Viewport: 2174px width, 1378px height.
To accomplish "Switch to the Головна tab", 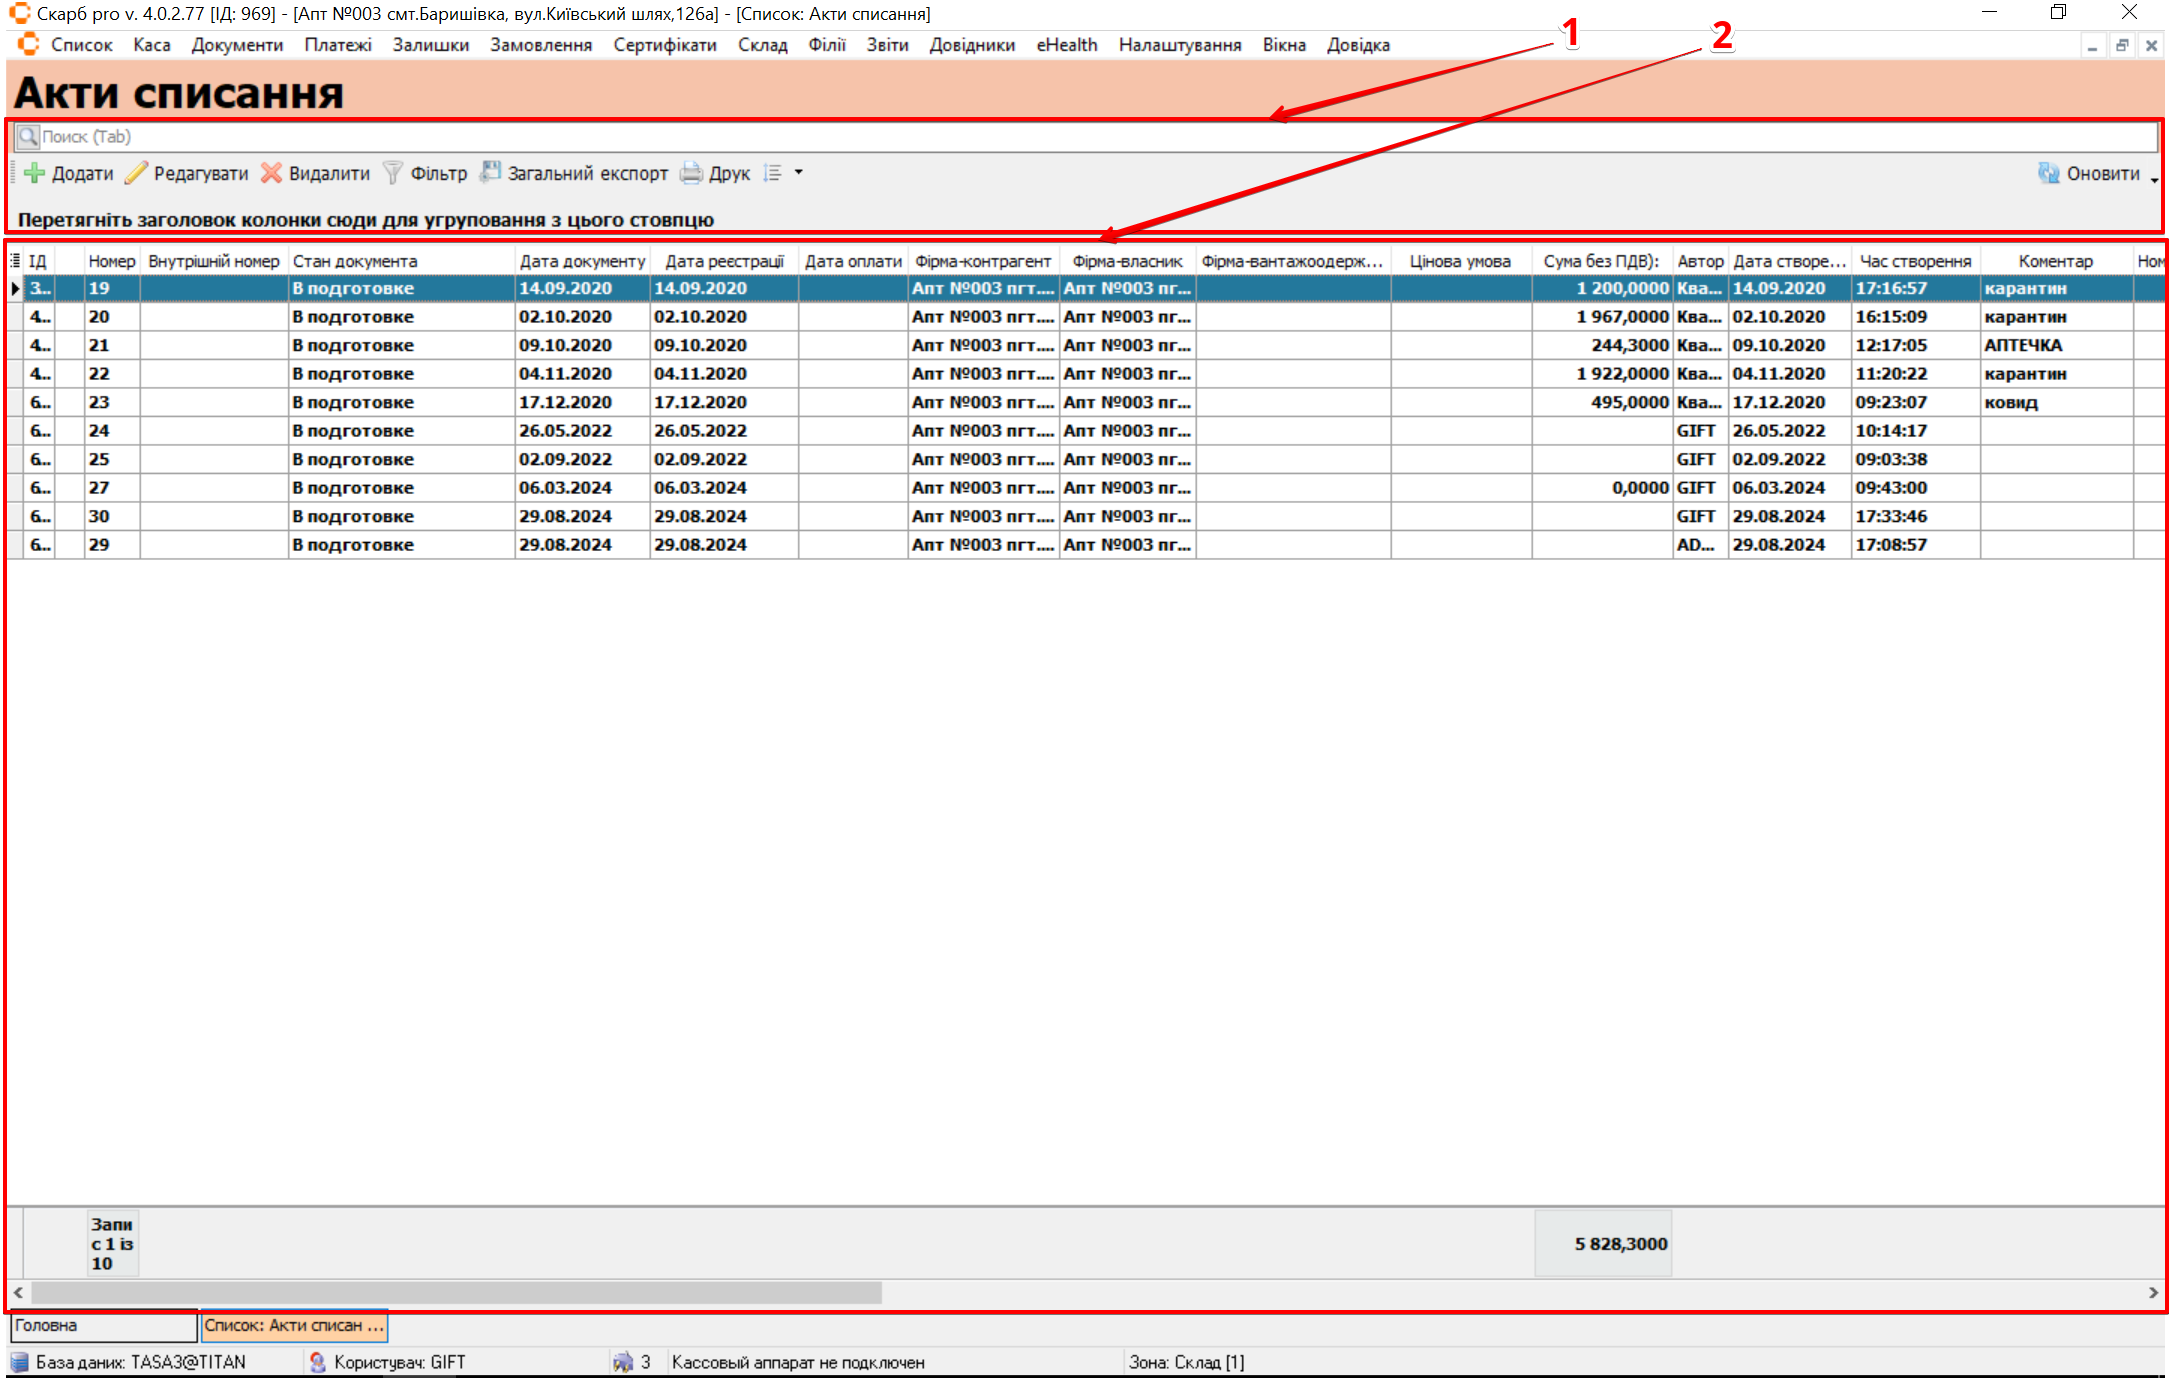I will pos(103,1326).
